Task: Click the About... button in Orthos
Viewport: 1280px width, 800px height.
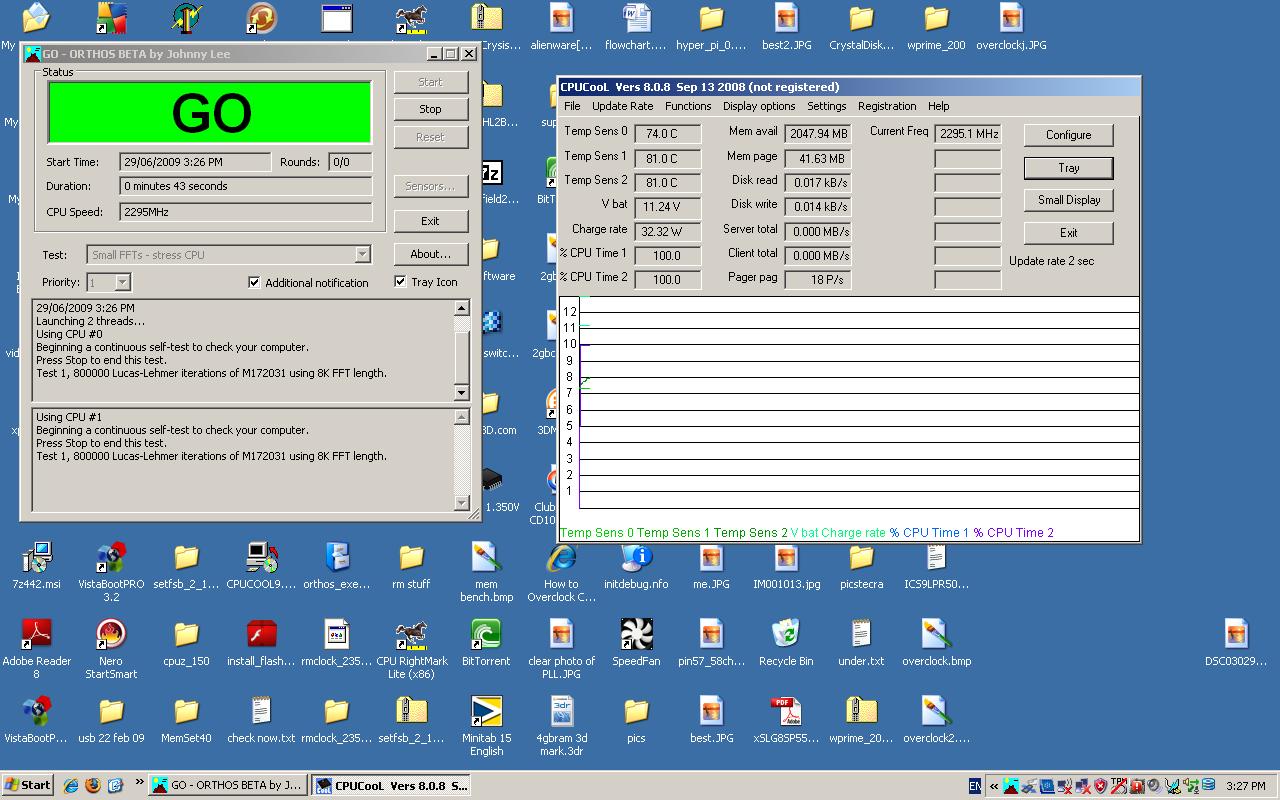Action: click(430, 254)
